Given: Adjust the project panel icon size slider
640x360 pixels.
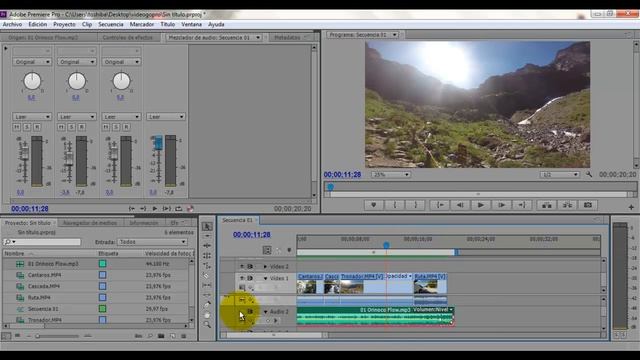Looking at the screenshot, I should point(38,336).
